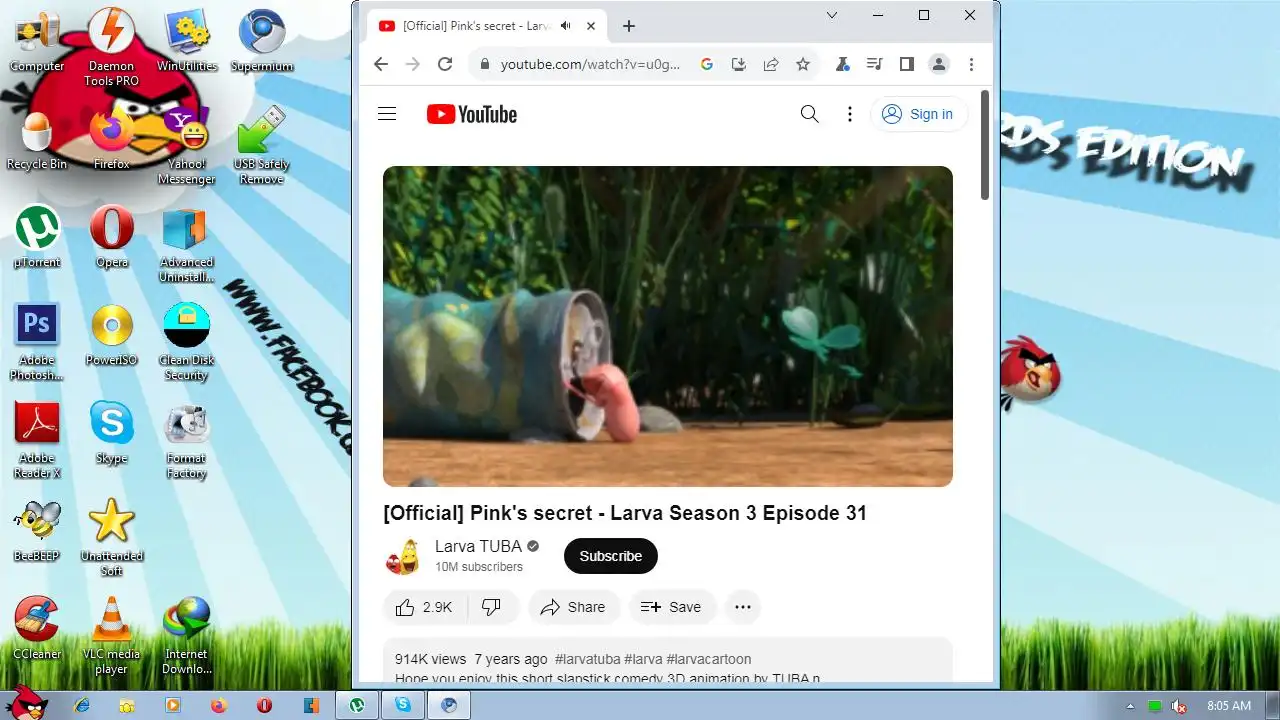Click the #larvacartoon hashtag
The image size is (1280, 720).
709,659
